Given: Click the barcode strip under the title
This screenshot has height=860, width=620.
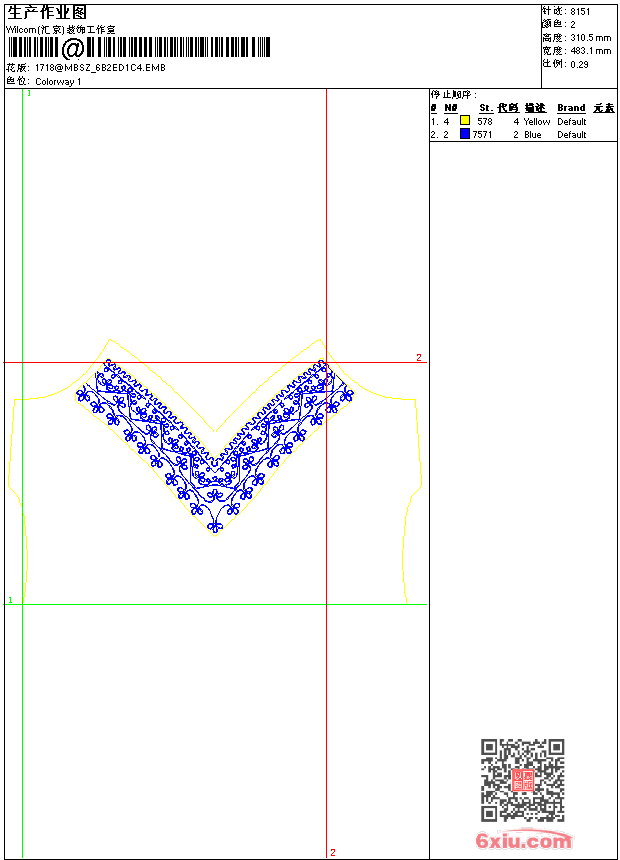Looking at the screenshot, I should click(x=138, y=47).
